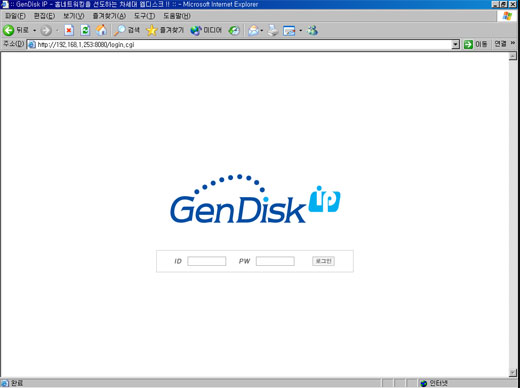
Task: Open the Mail button dropdown arrow
Action: [262, 30]
